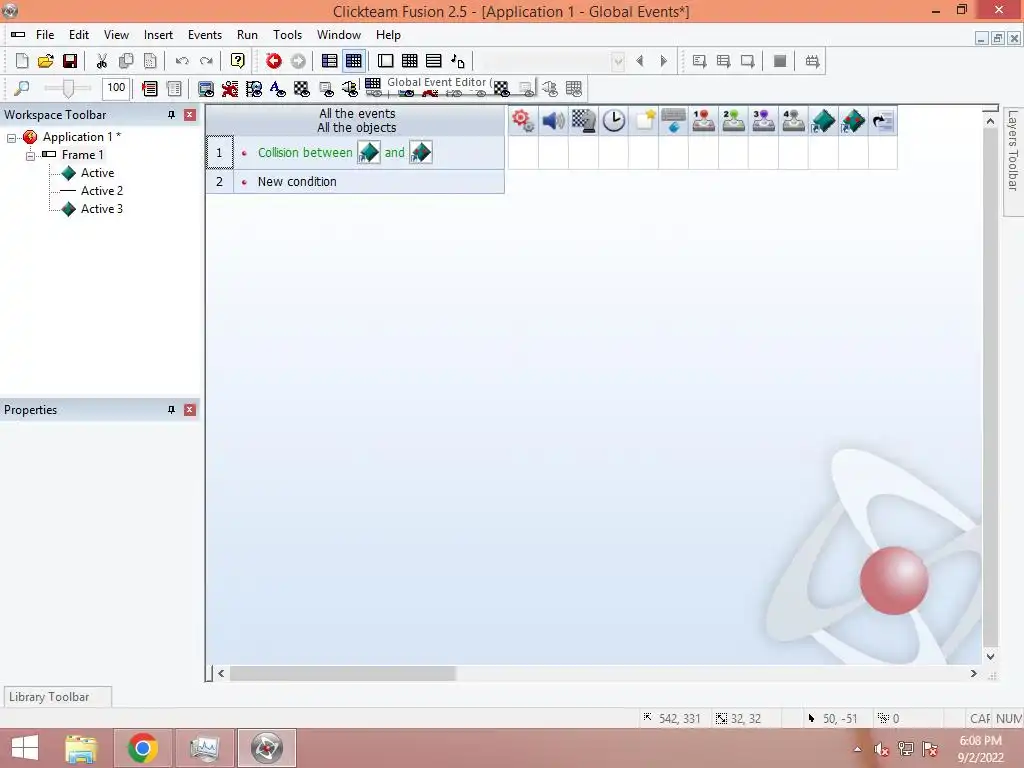Click the zoom magnifier icon

(x=22, y=88)
